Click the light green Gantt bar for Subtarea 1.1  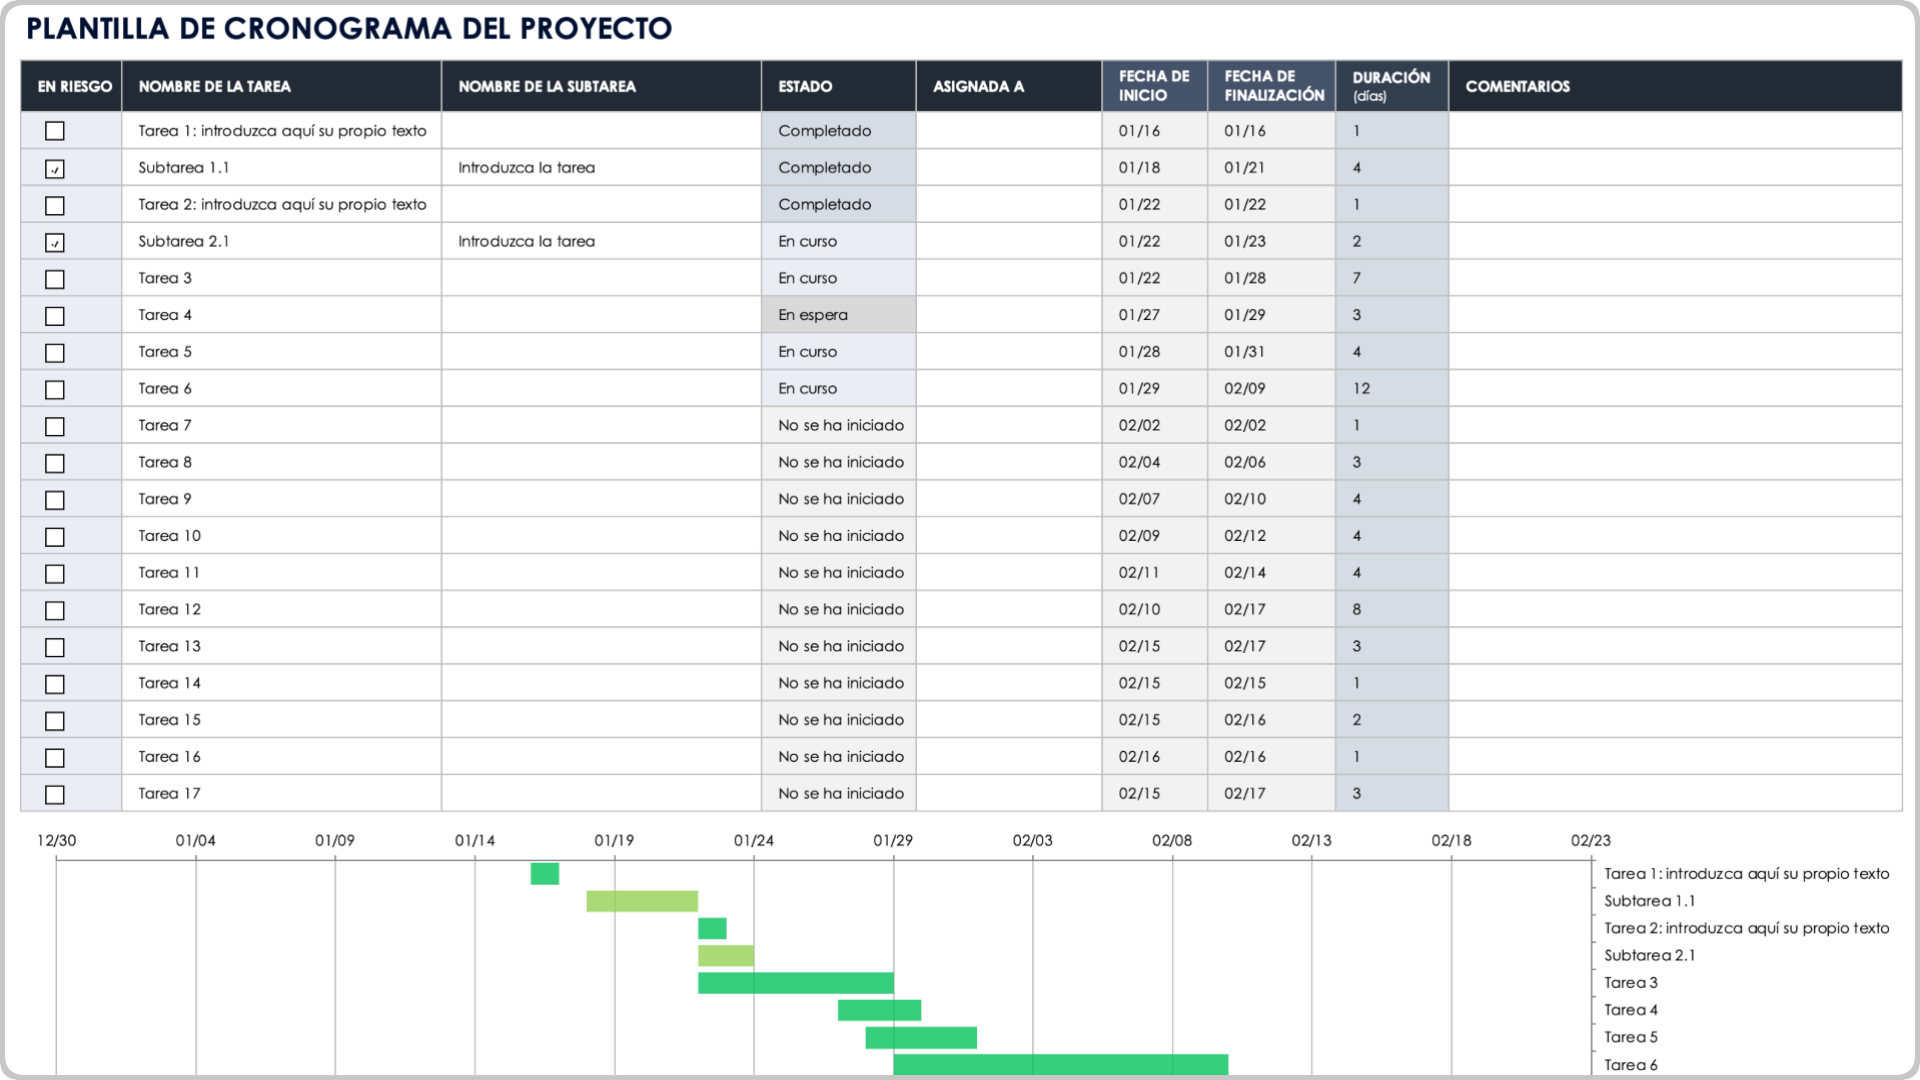pyautogui.click(x=642, y=901)
